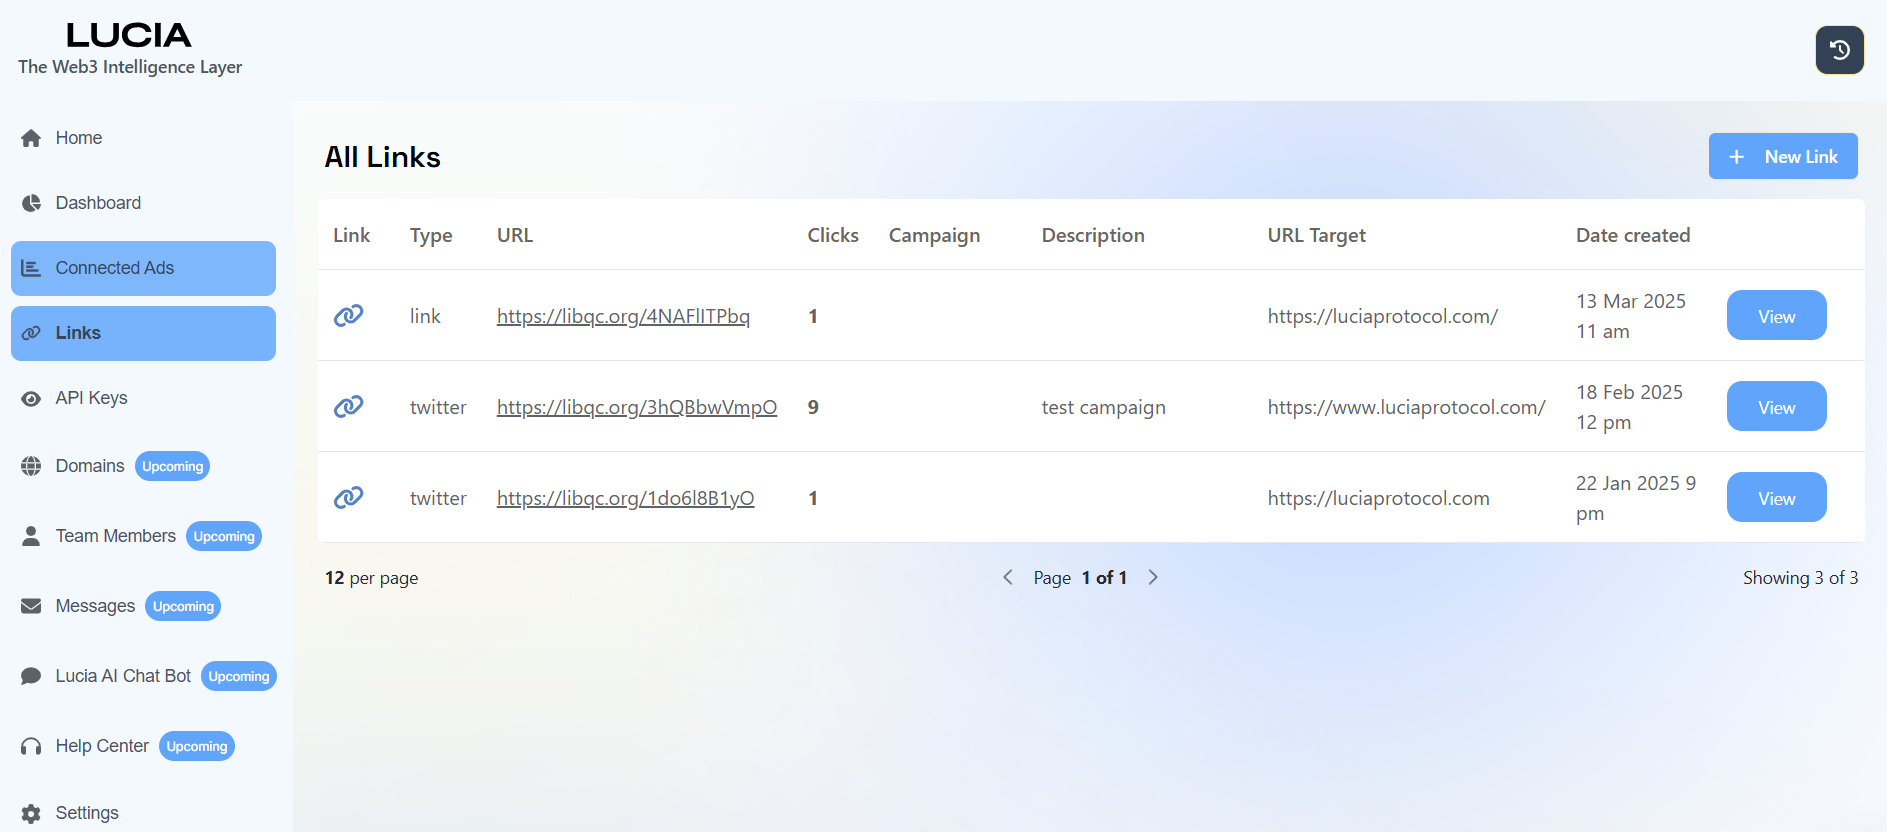Open Connected Ads in sidebar
The image size is (1887, 832).
143,268
